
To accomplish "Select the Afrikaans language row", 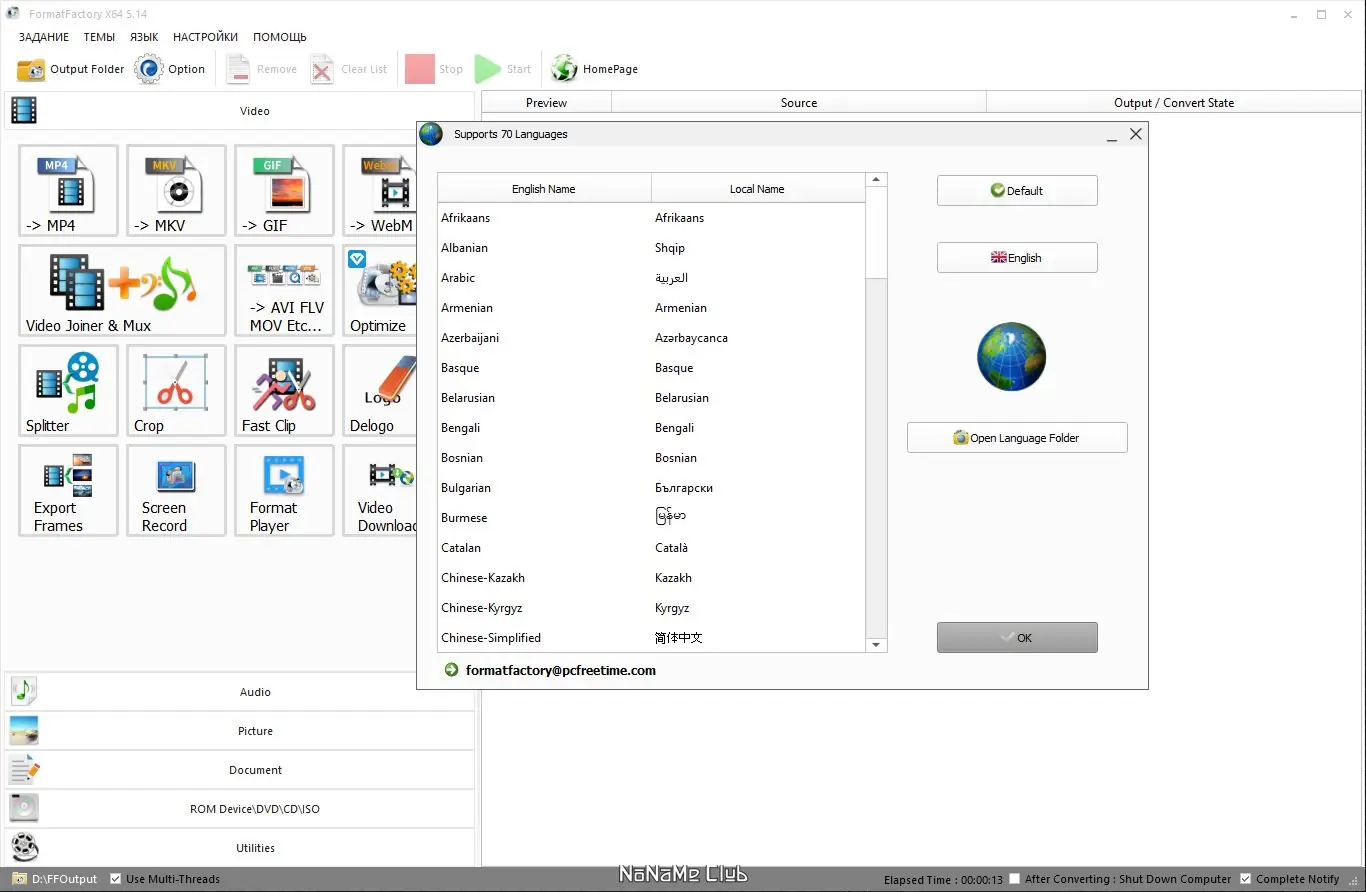I will pos(651,218).
